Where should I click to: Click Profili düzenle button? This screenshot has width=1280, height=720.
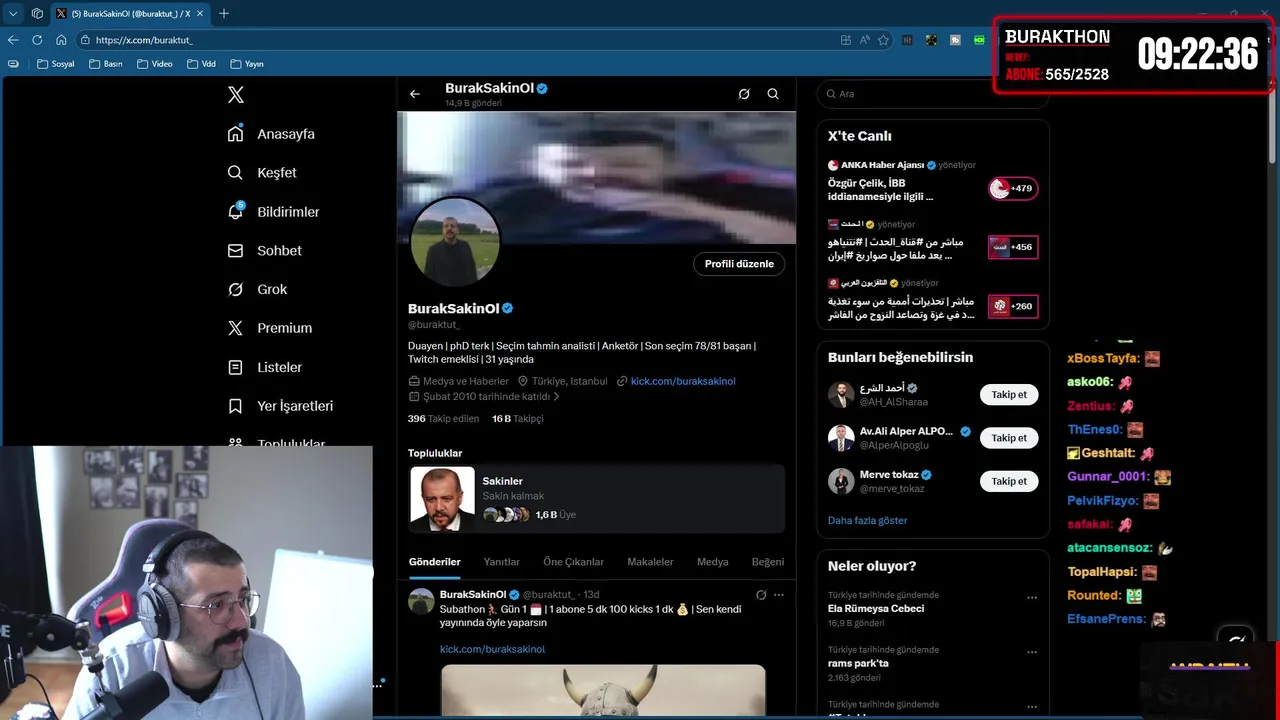pyautogui.click(x=739, y=264)
